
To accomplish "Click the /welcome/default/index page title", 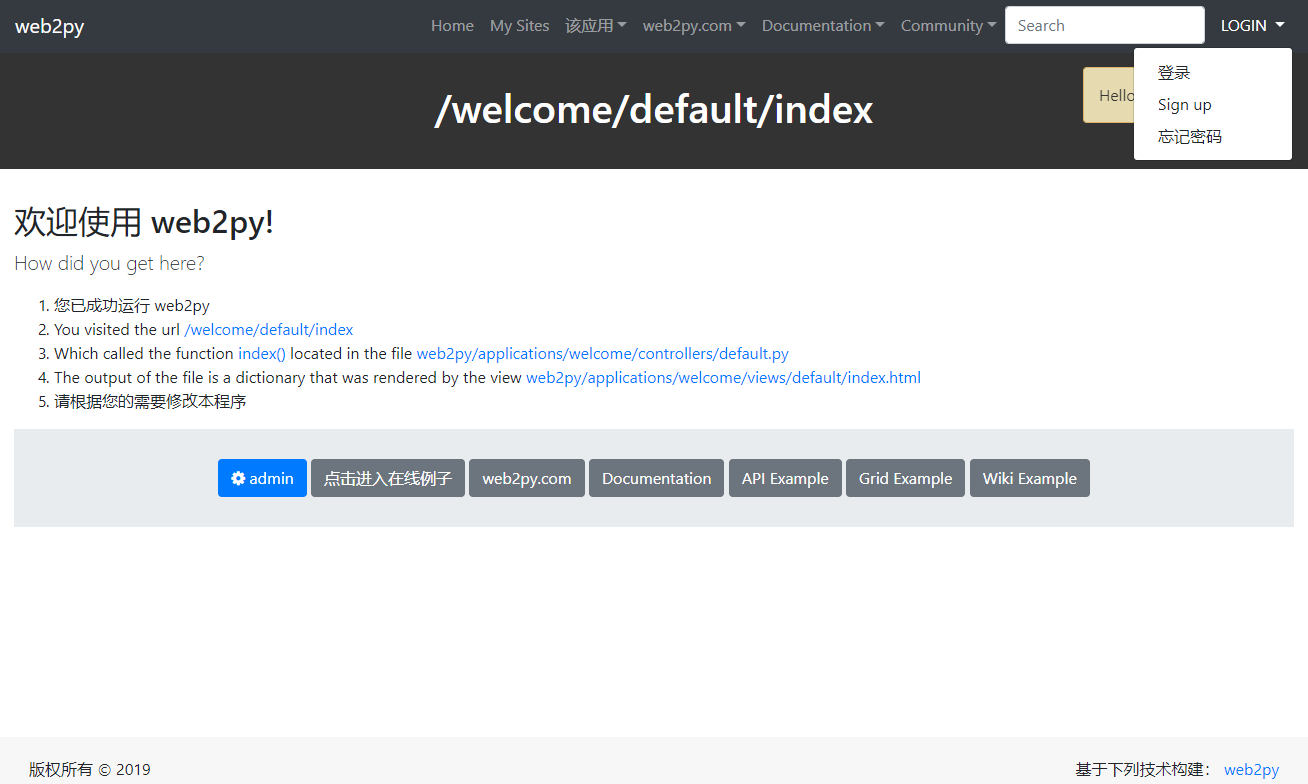I will 654,110.
